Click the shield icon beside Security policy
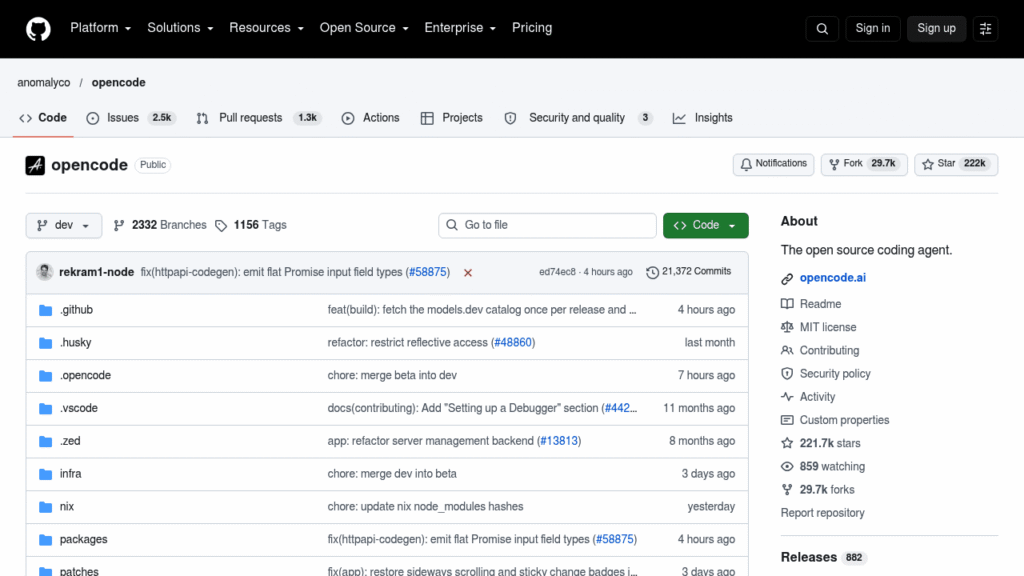Image resolution: width=1024 pixels, height=576 pixels. [x=787, y=374]
